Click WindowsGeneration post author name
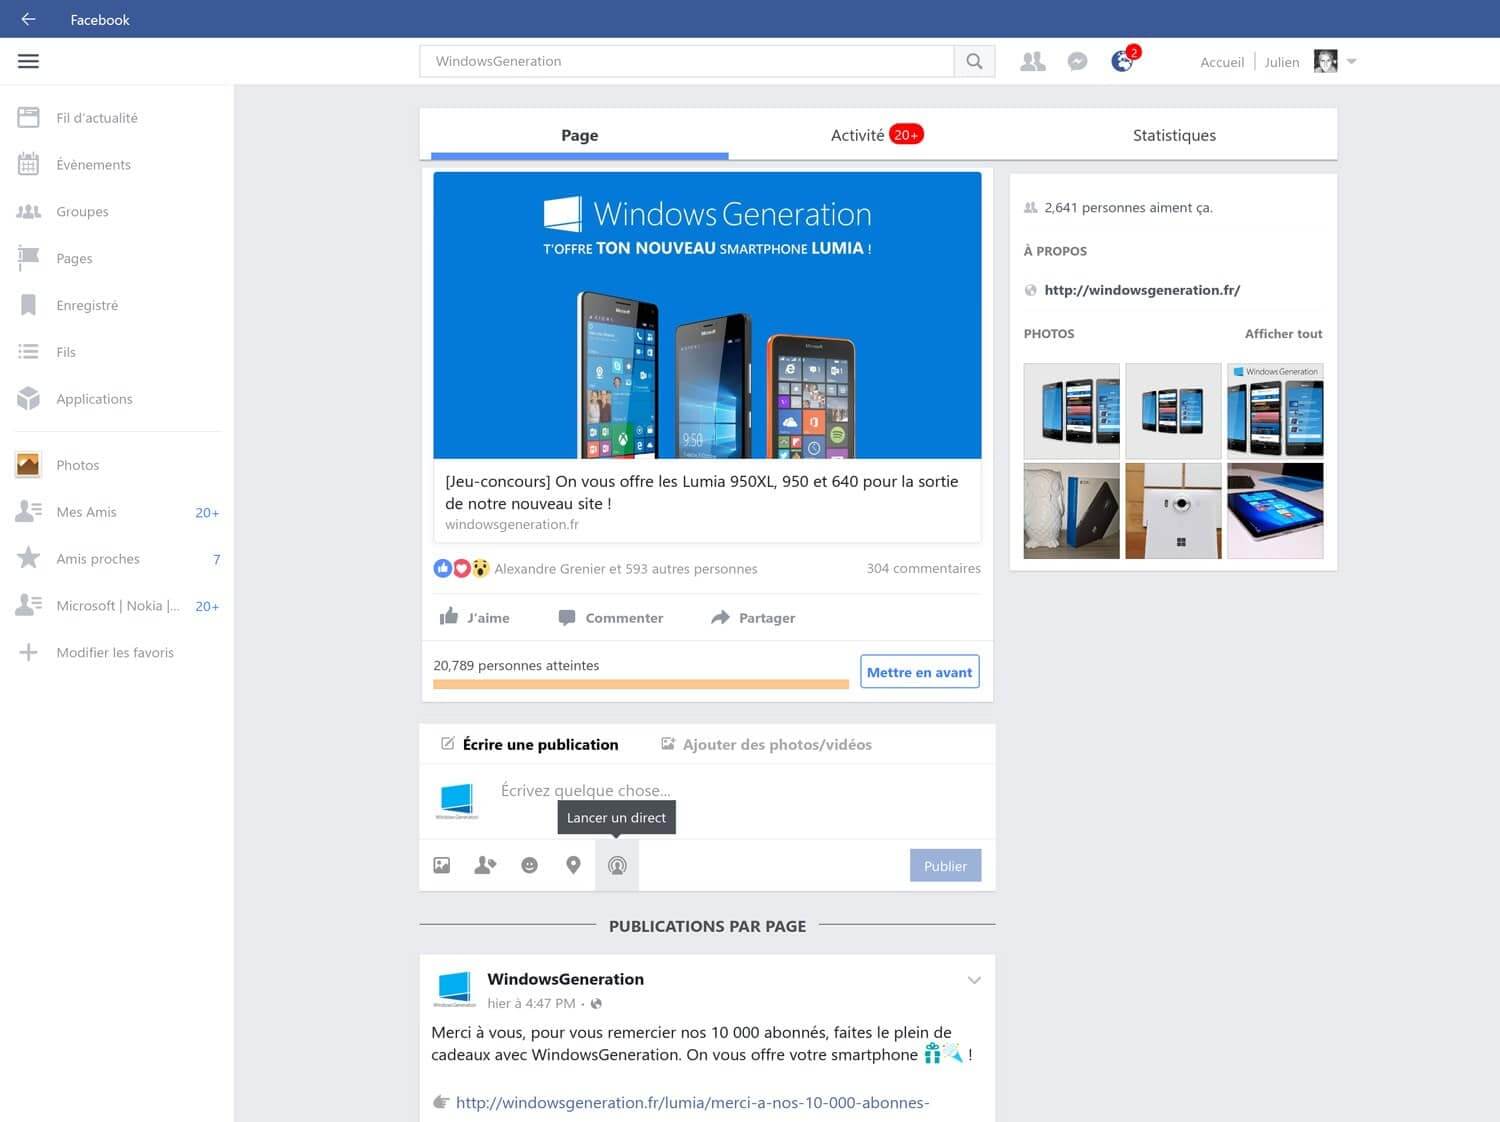The width and height of the screenshot is (1500, 1122). point(565,979)
